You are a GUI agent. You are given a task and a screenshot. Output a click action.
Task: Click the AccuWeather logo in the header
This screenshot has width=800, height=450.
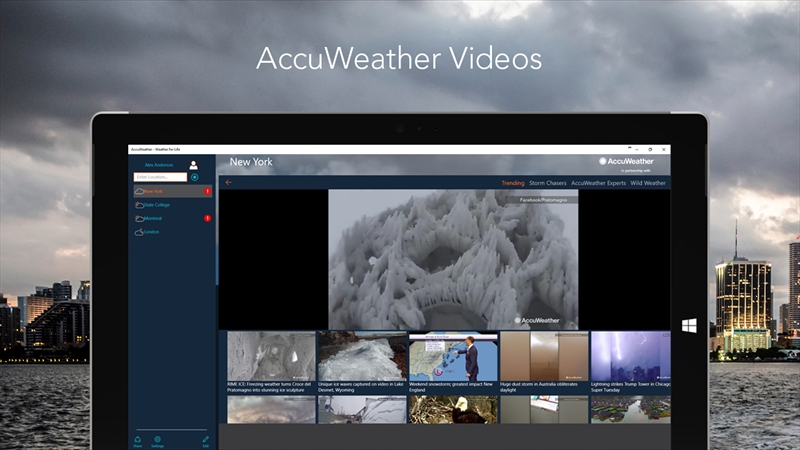pyautogui.click(x=626, y=161)
